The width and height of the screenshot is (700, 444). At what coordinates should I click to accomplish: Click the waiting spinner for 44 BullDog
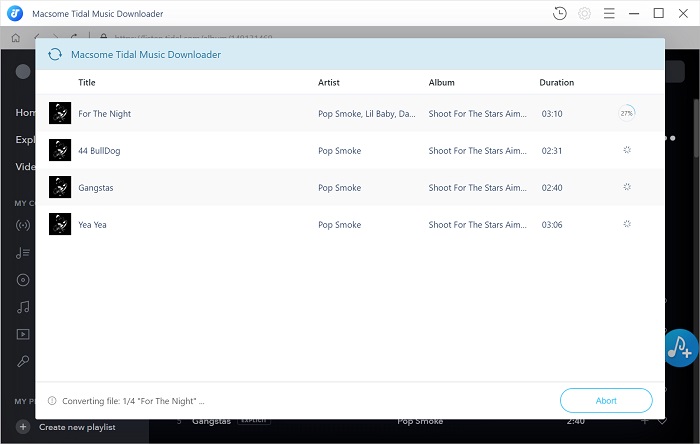pyautogui.click(x=627, y=150)
